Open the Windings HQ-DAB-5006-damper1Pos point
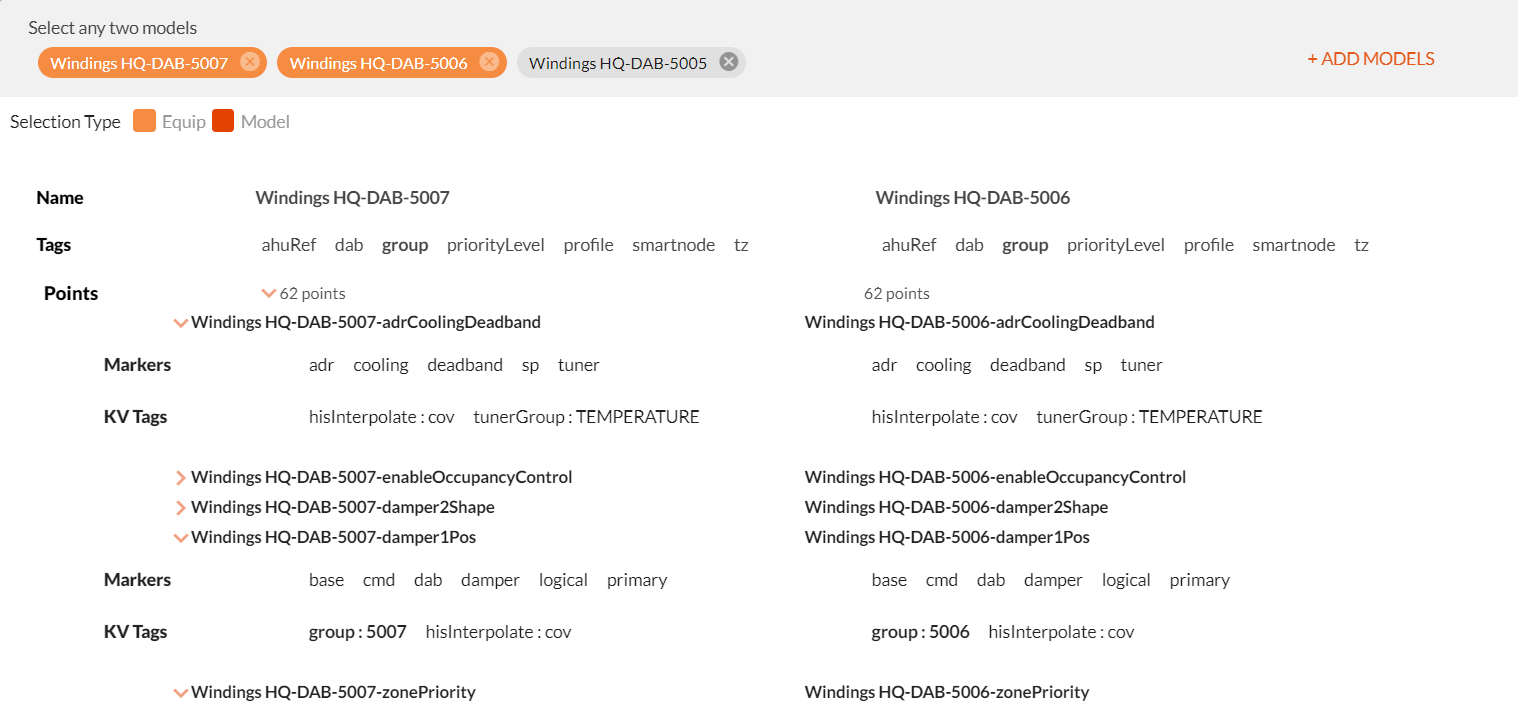 click(946, 537)
